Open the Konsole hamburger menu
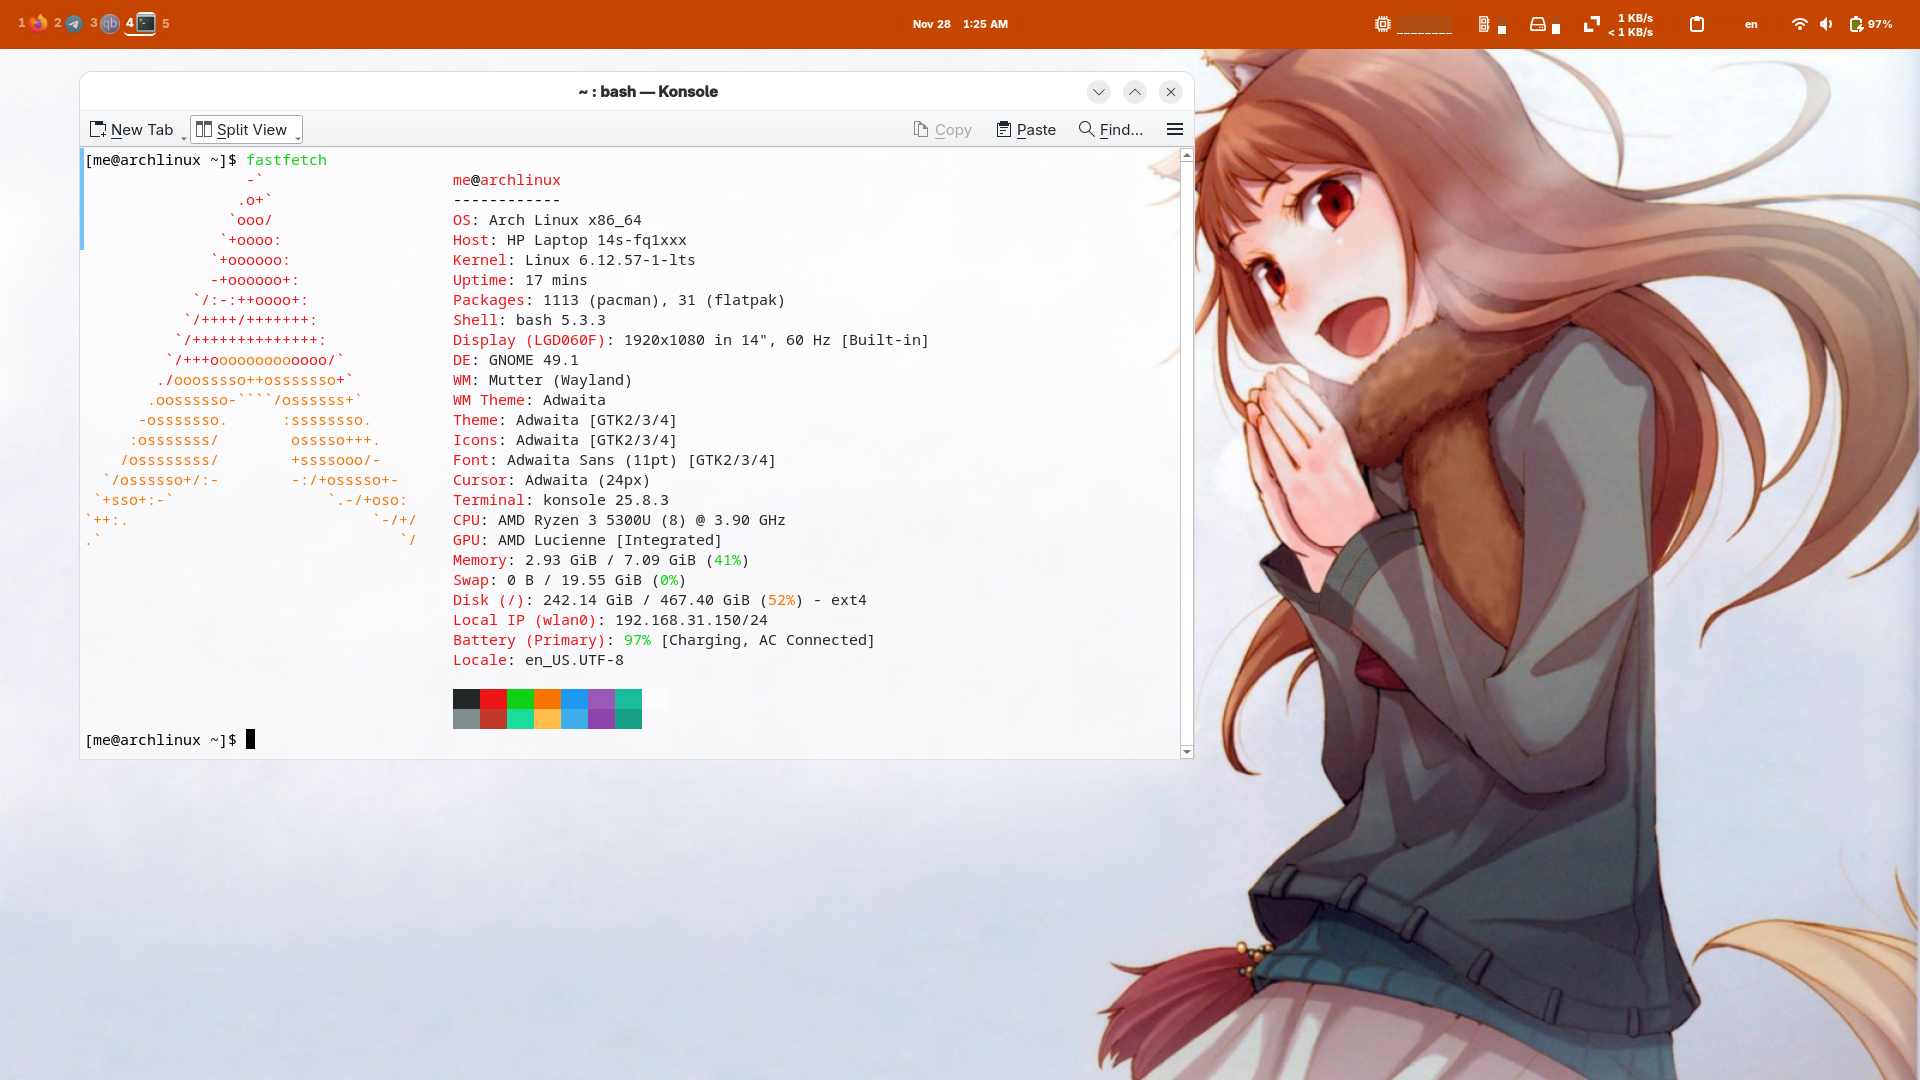Viewport: 1920px width, 1080px height. coord(1175,129)
